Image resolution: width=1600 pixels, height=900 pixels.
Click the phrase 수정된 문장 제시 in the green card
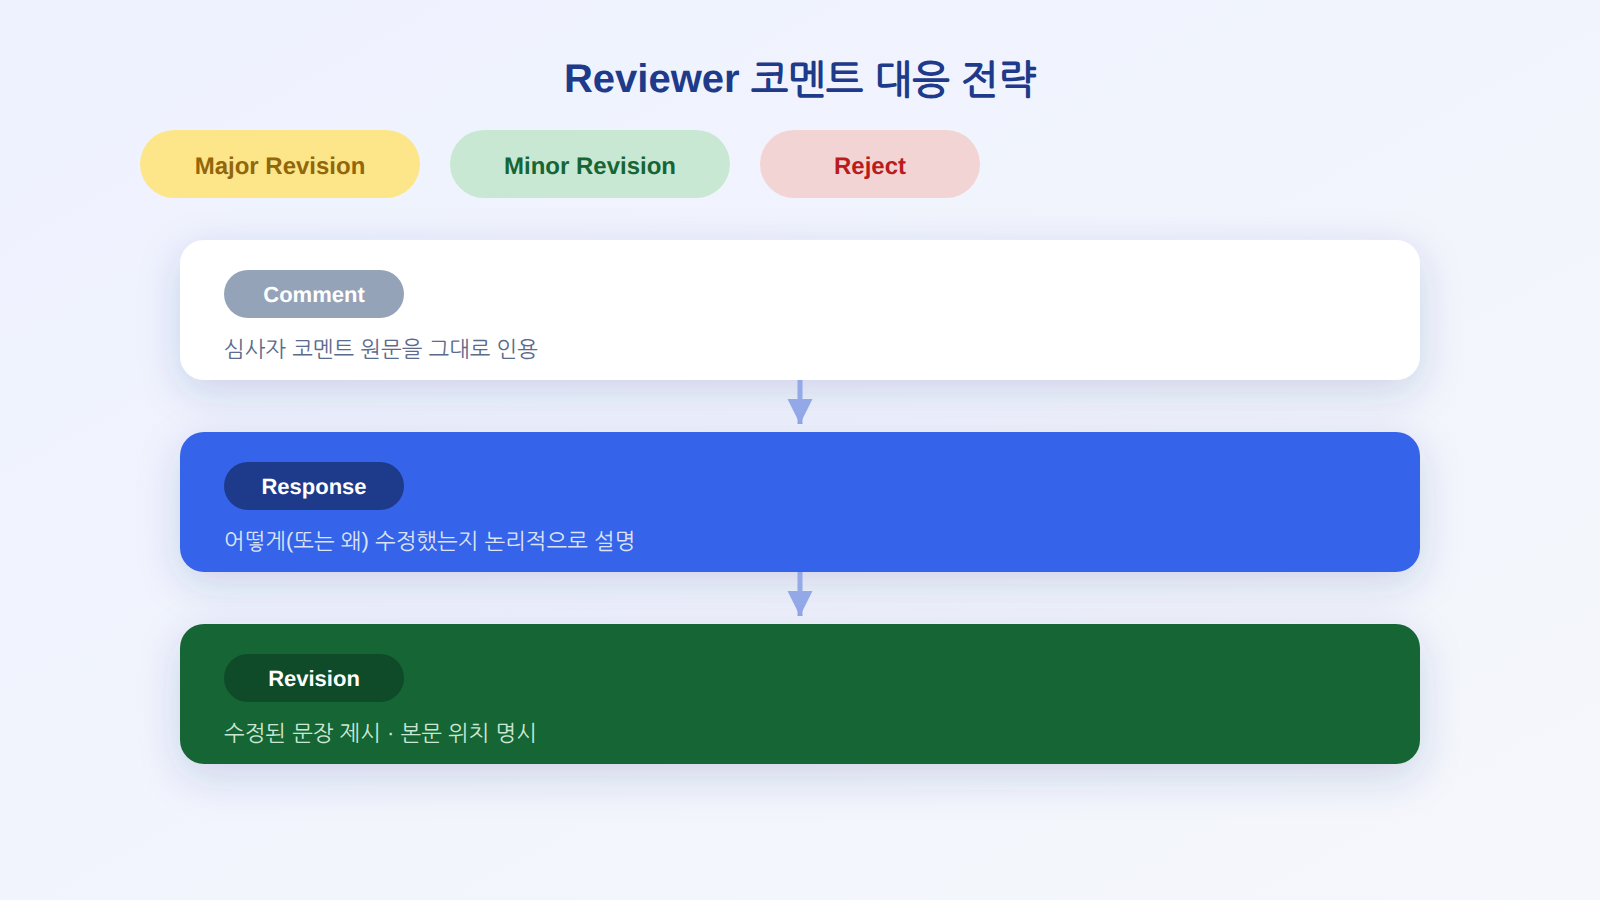(302, 732)
